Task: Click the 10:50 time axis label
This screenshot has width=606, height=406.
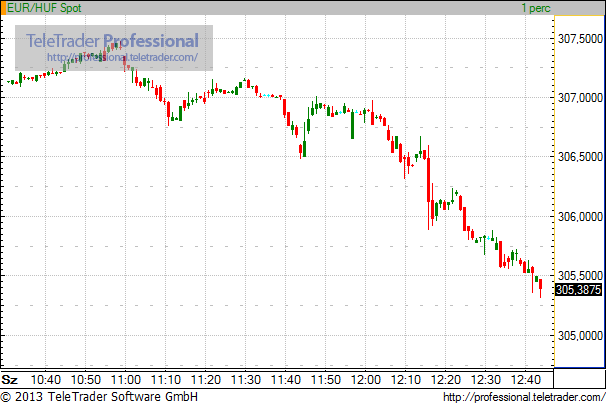Action: [86, 380]
